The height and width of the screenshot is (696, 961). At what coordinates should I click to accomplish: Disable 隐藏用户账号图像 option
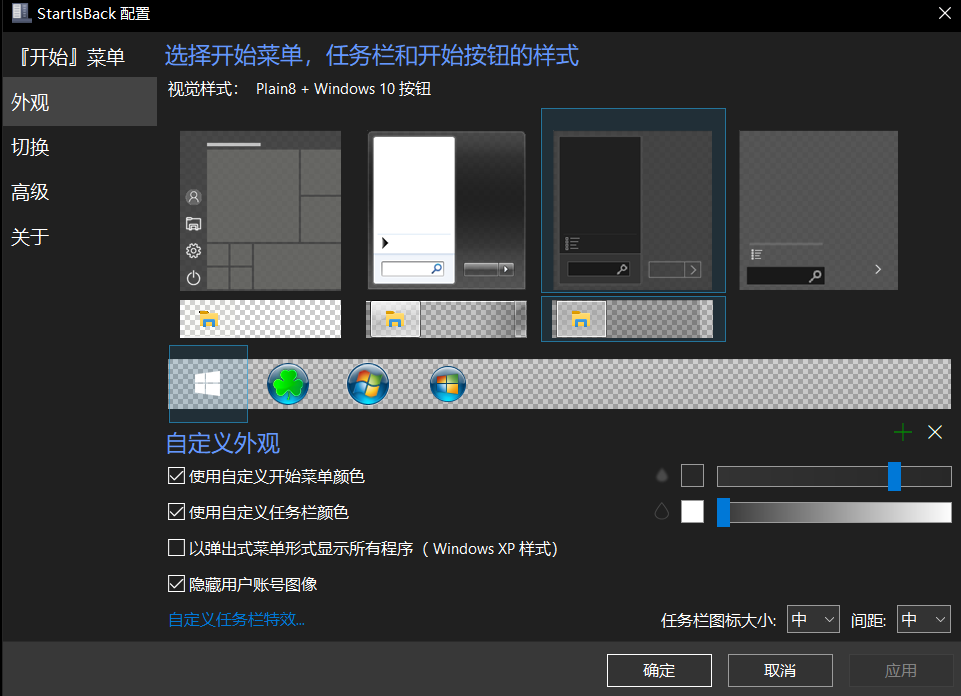[176, 584]
